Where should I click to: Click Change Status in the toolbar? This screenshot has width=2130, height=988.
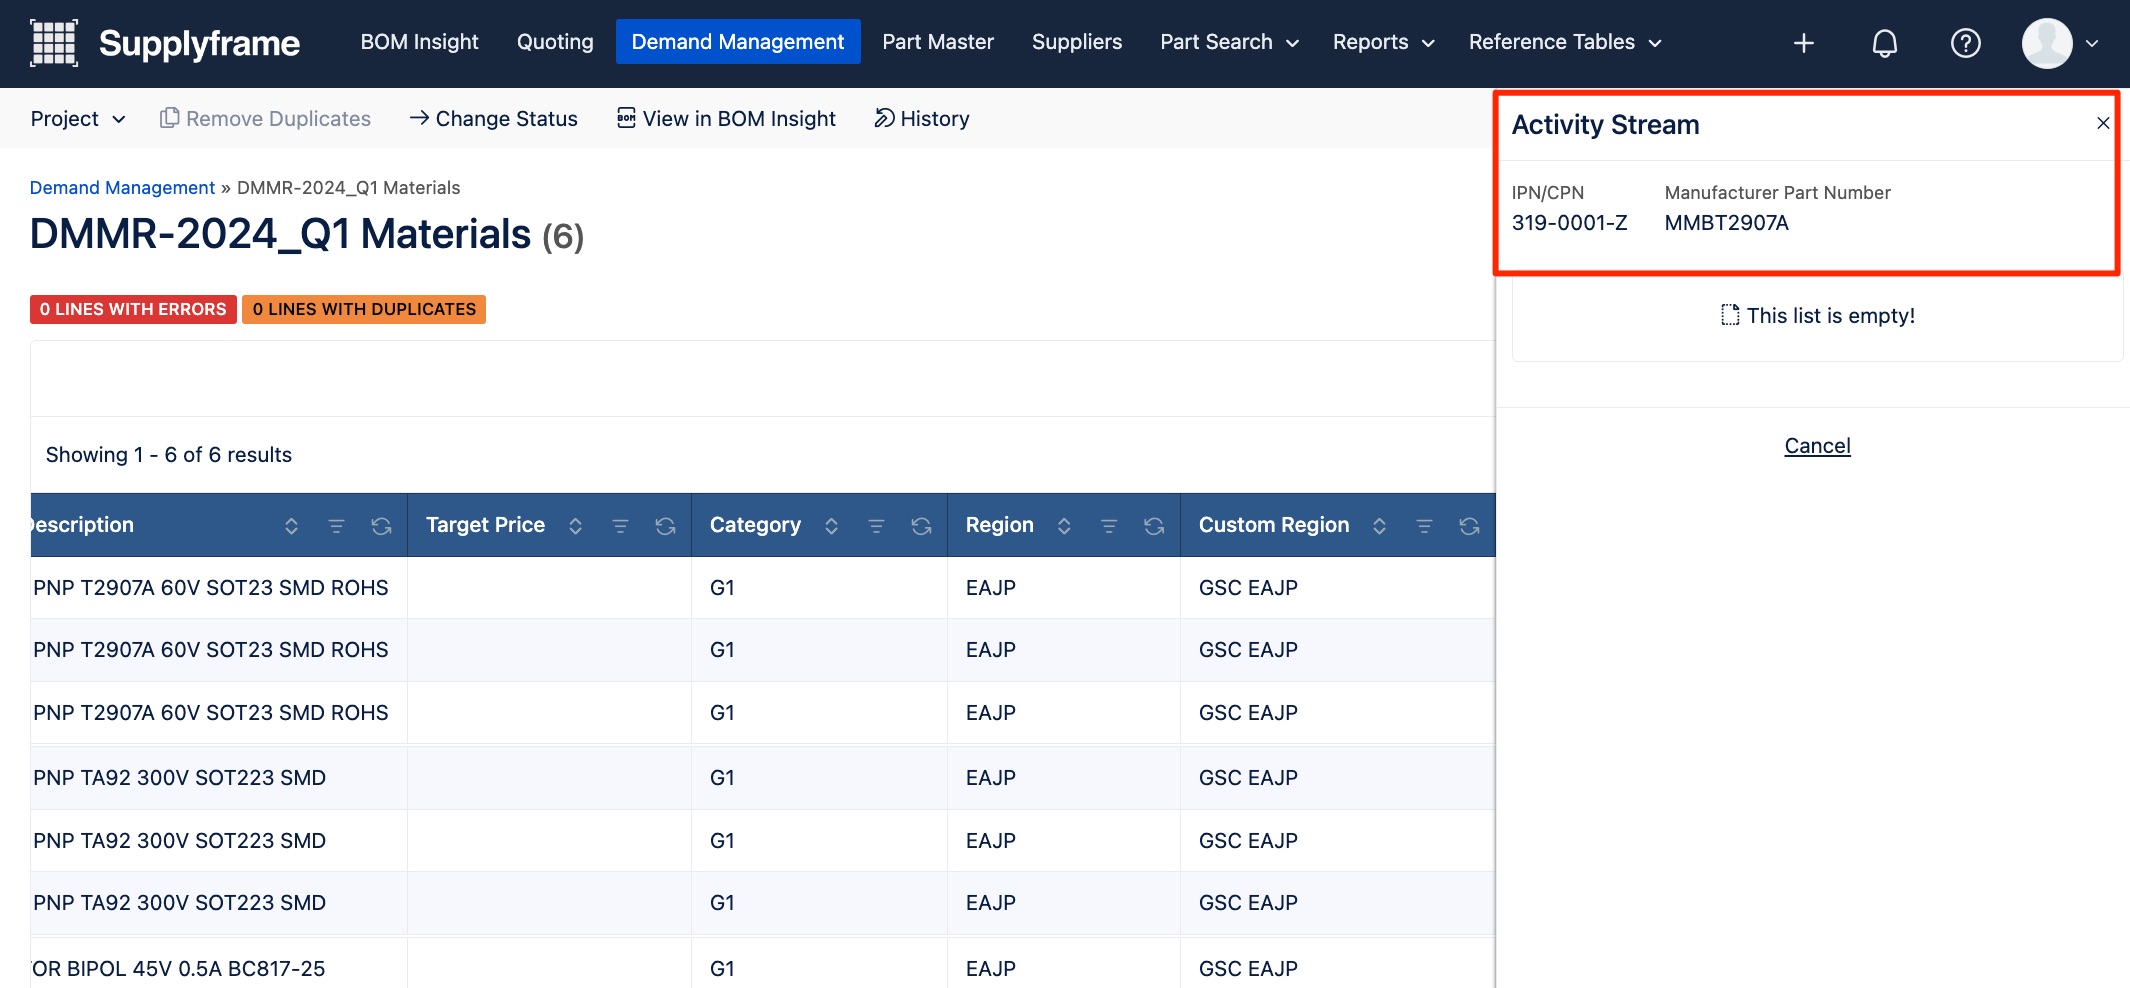pos(493,118)
